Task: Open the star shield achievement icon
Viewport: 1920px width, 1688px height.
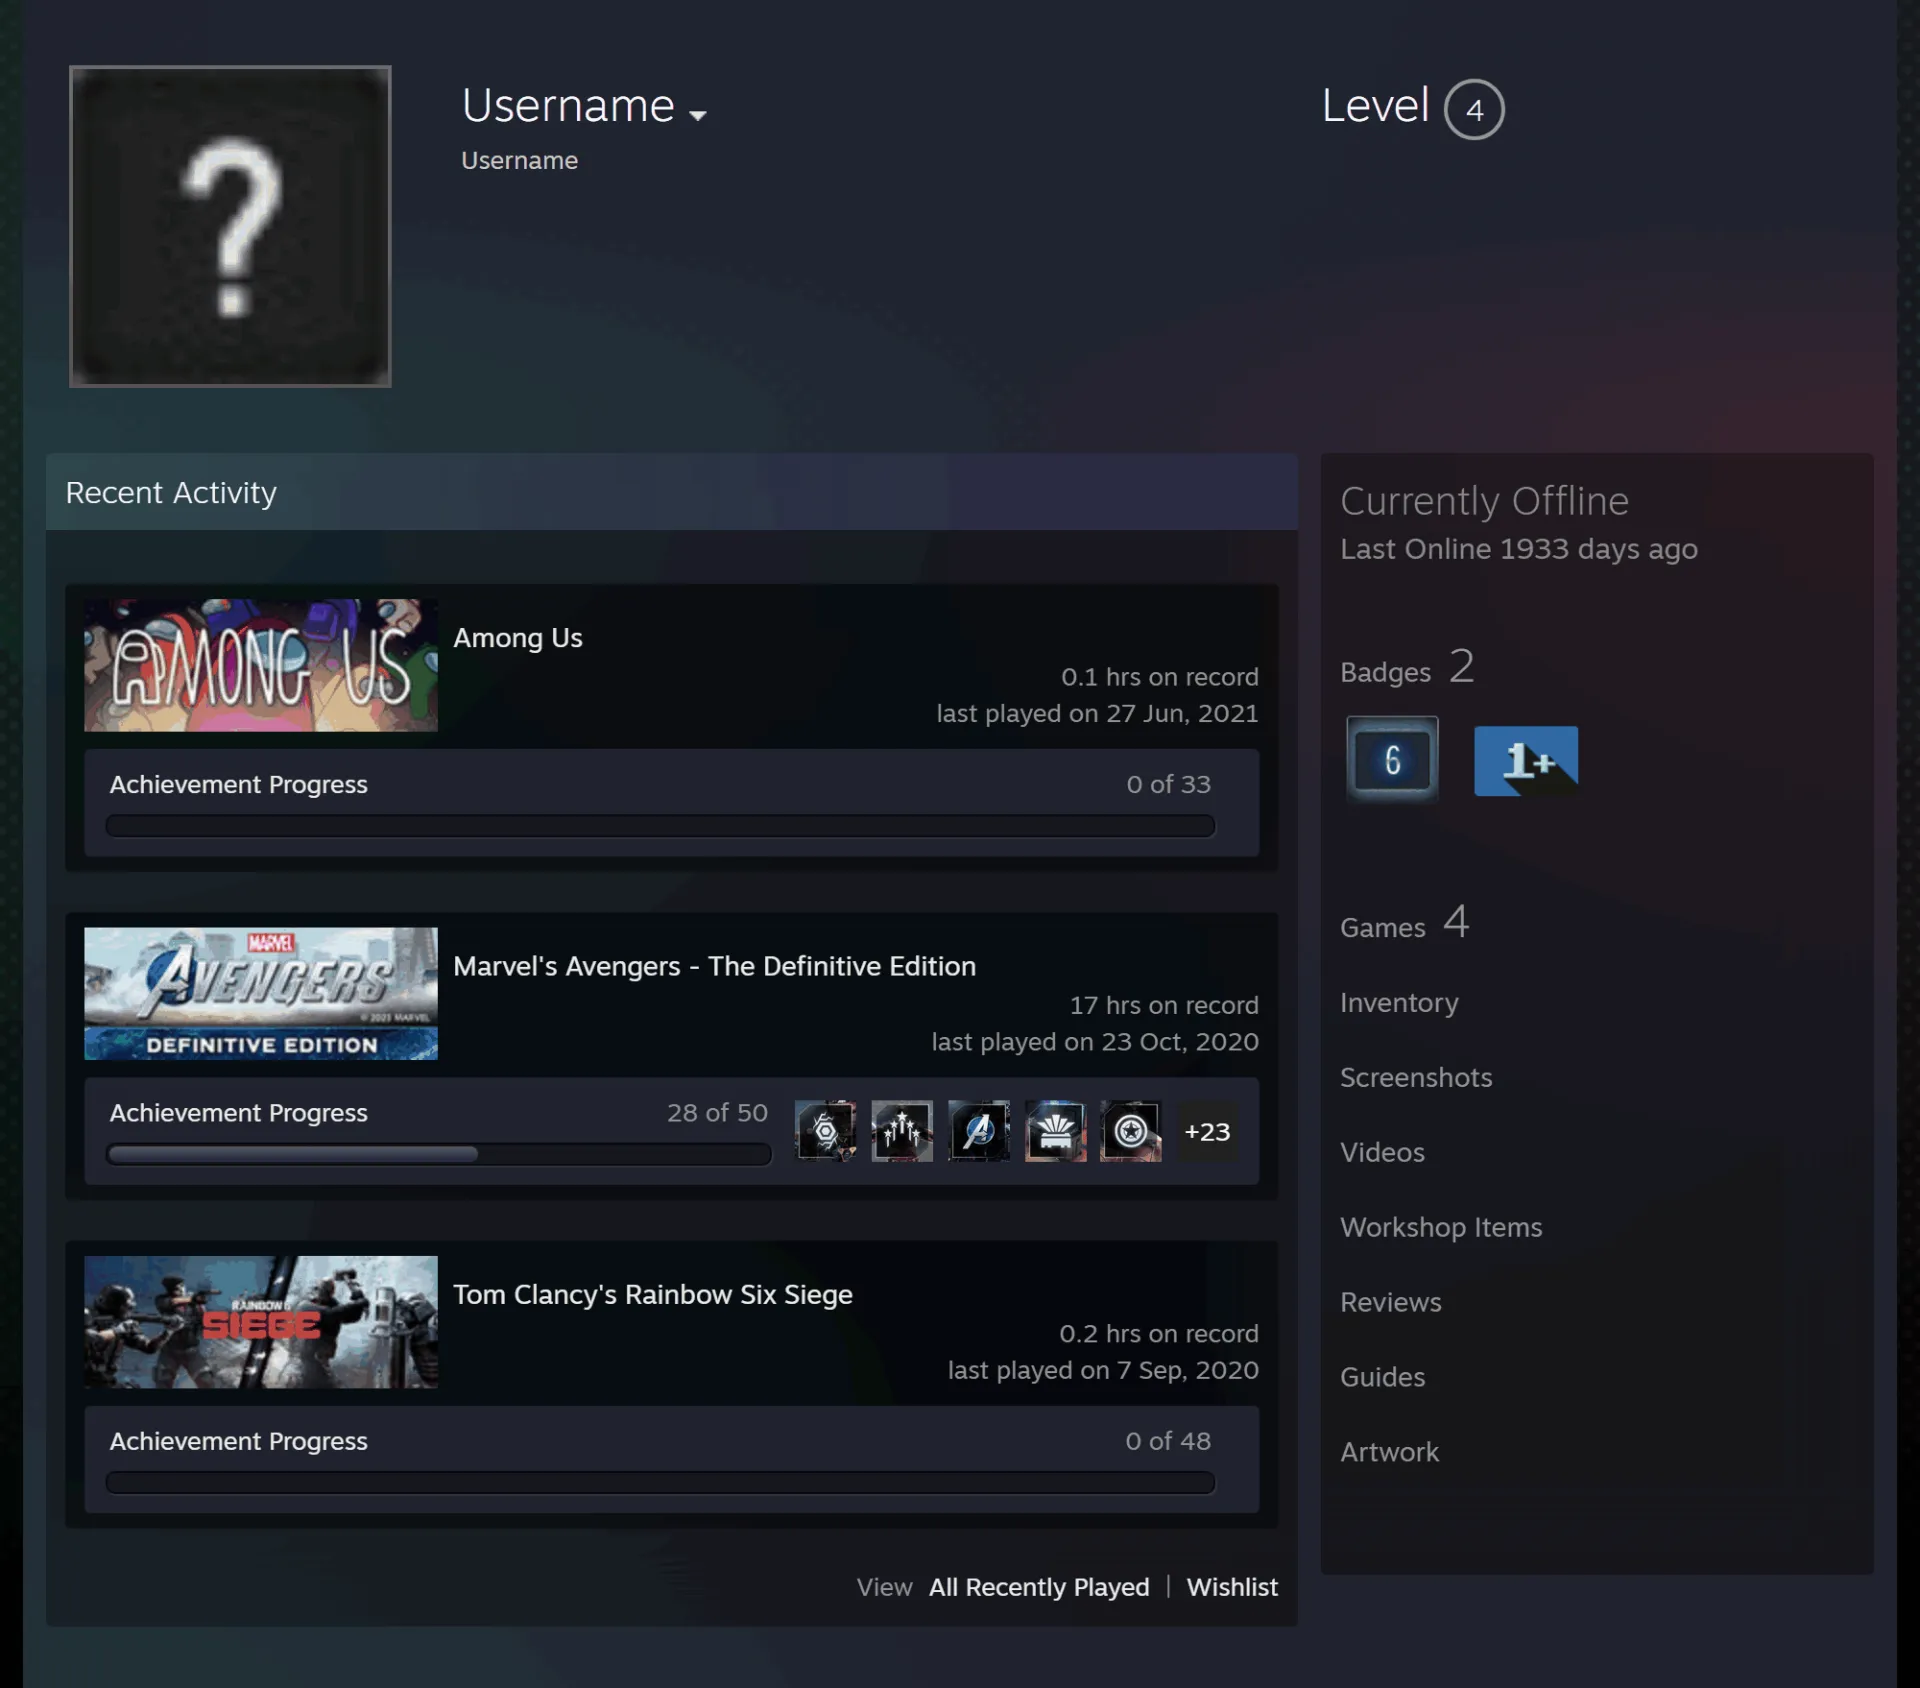Action: click(x=1131, y=1131)
